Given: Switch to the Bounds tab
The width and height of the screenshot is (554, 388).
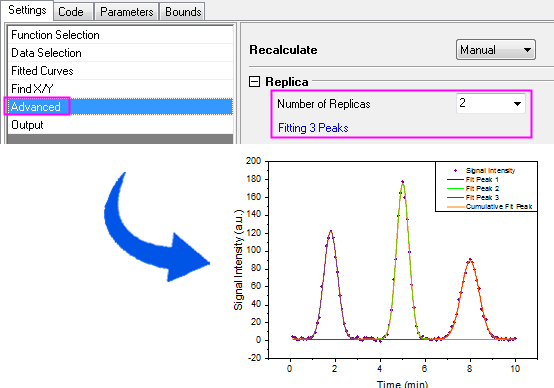Looking at the screenshot, I should click(183, 12).
